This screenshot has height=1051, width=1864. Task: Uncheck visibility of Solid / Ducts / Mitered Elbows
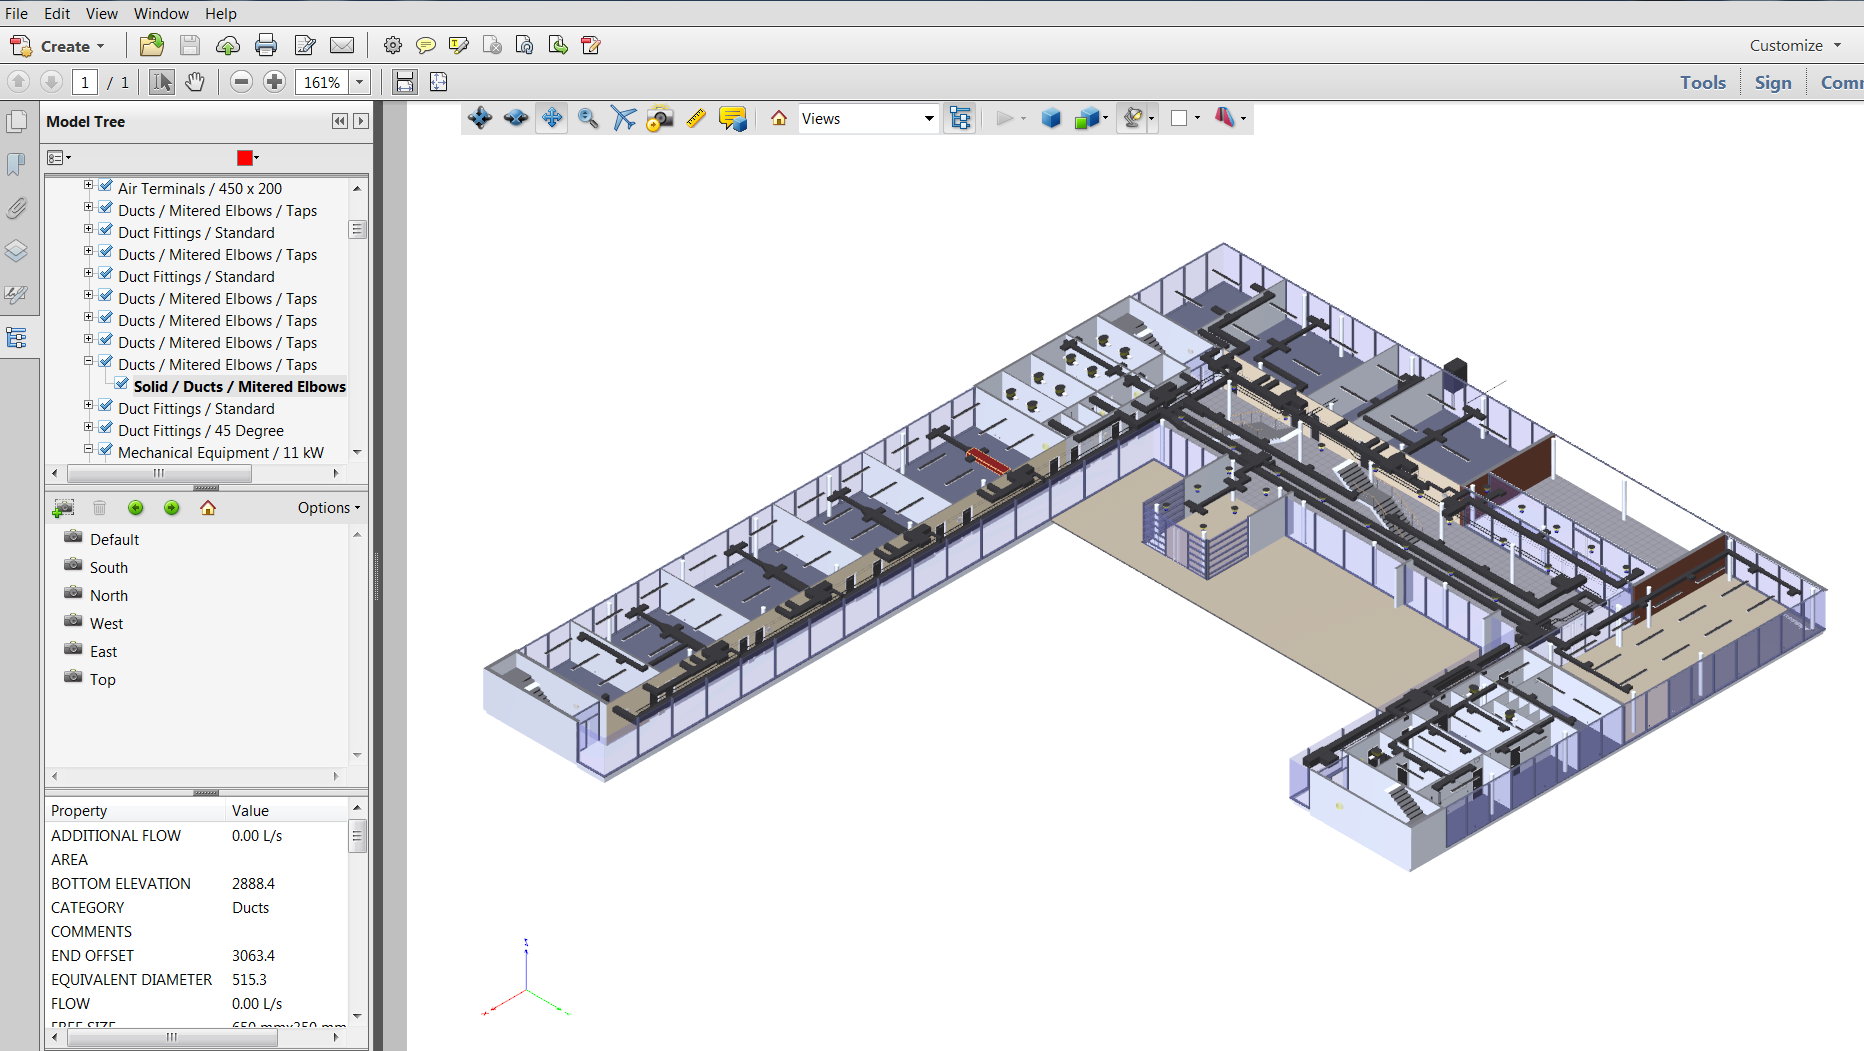pos(122,386)
